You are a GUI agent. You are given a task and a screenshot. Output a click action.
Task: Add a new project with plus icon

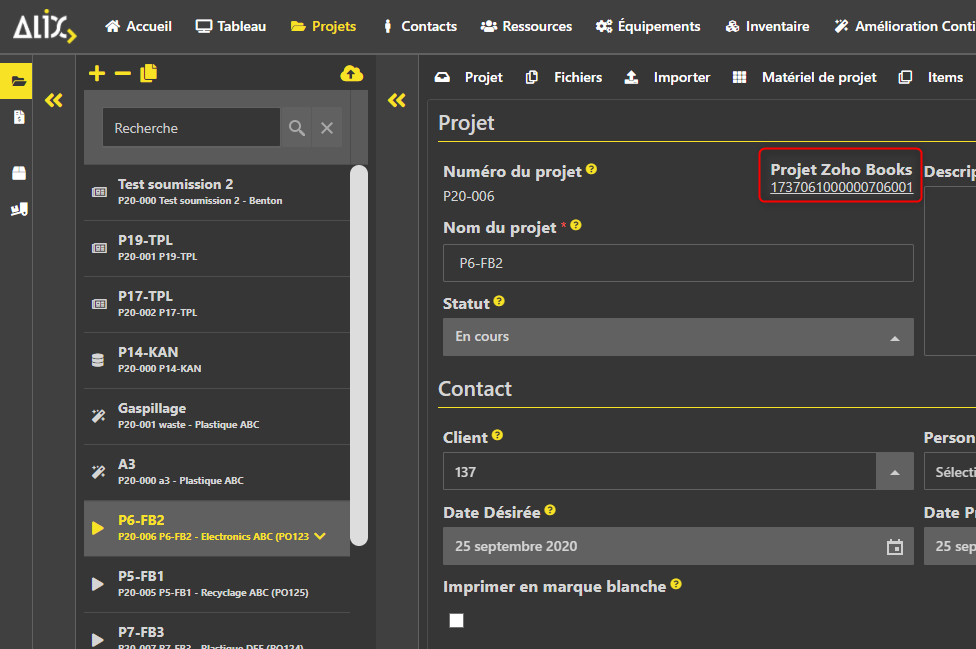point(96,73)
